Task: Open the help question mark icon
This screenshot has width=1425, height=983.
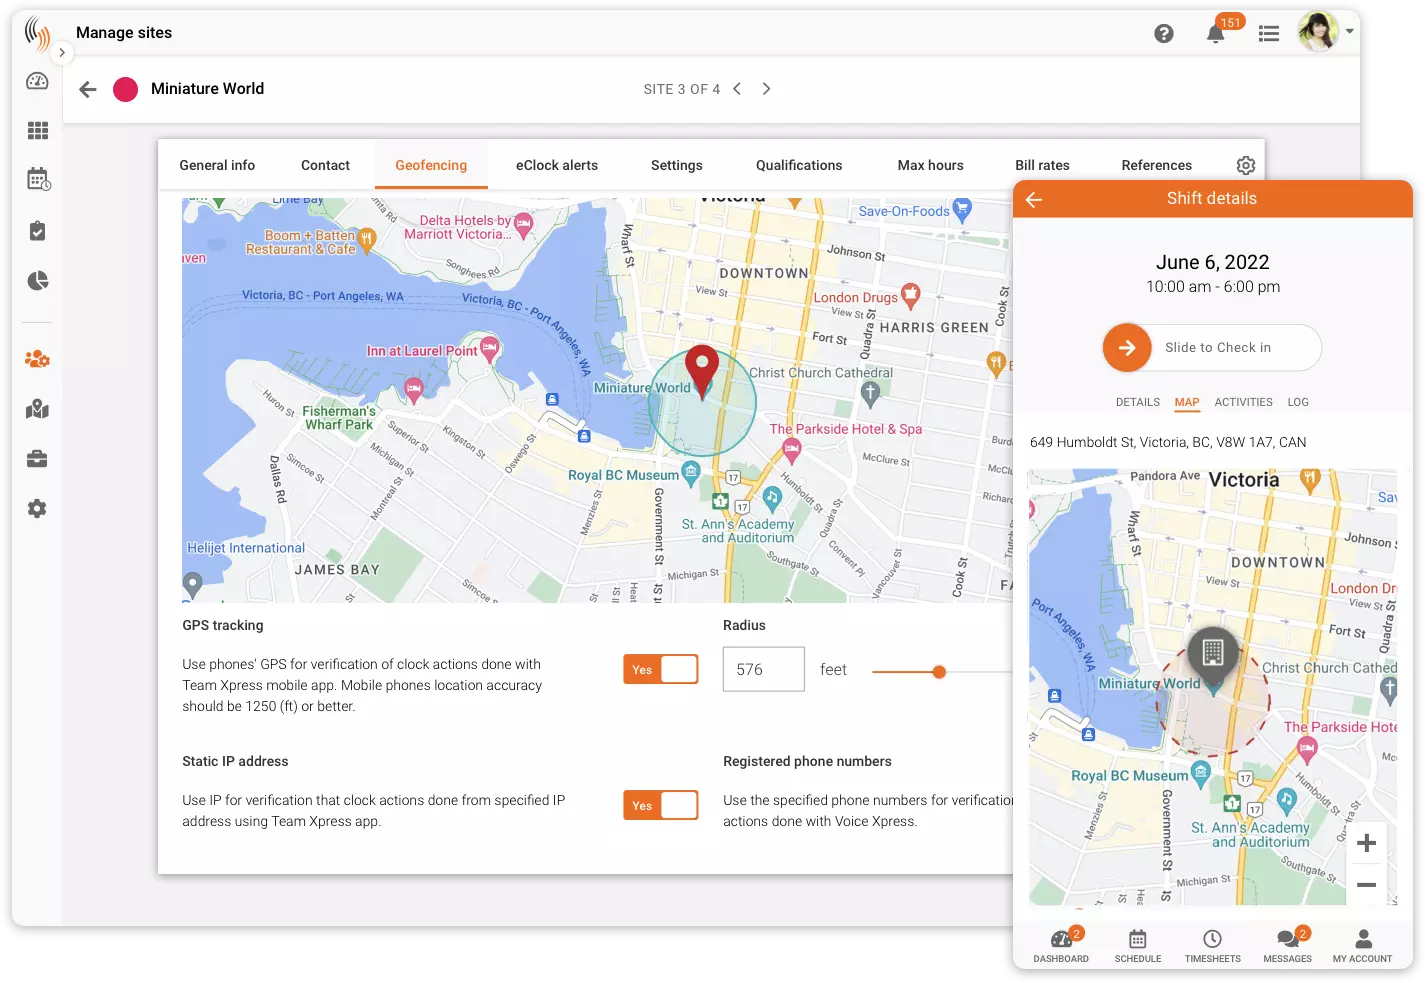Action: (x=1164, y=33)
